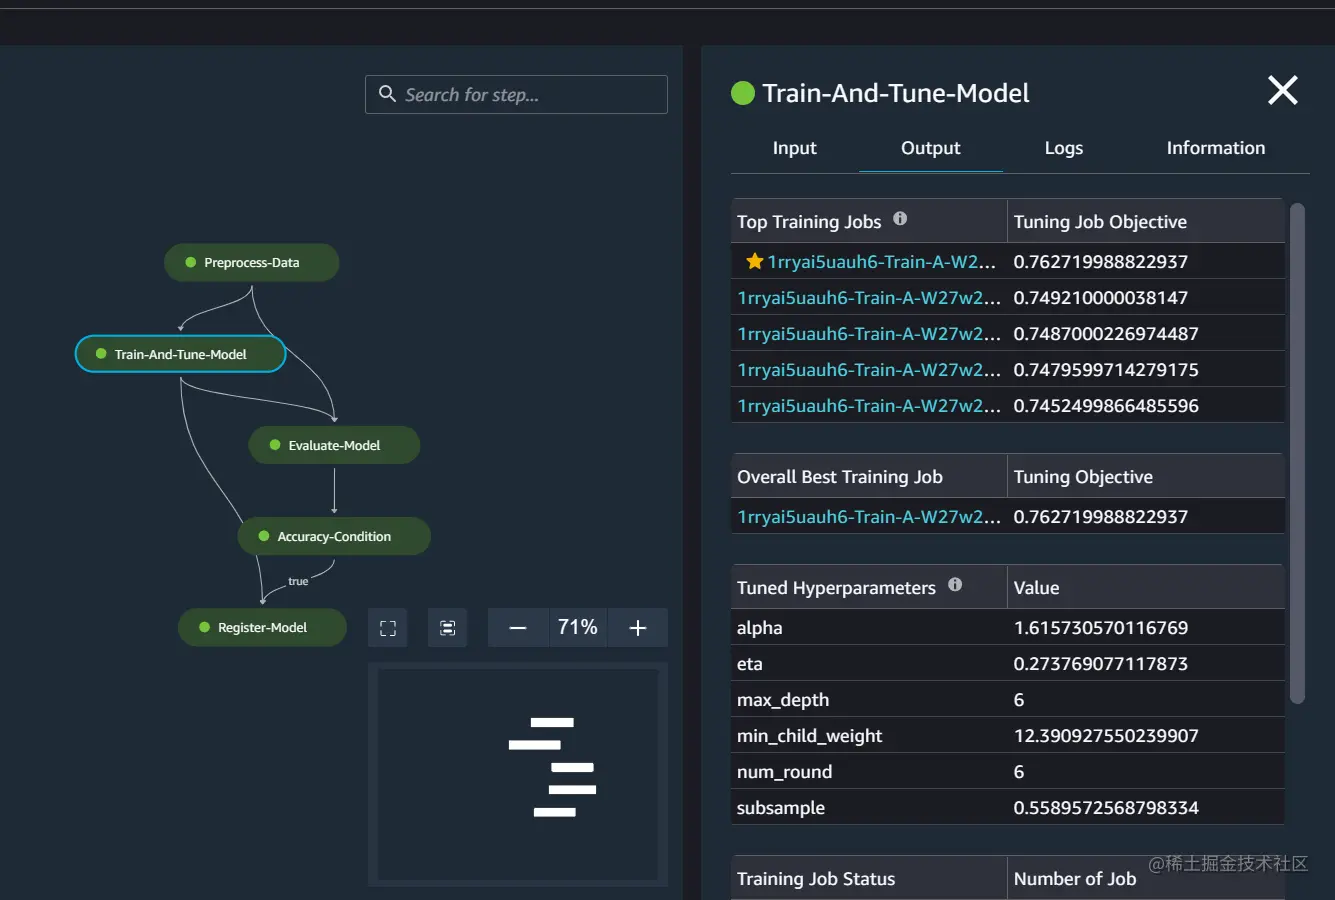1335x900 pixels.
Task: Click the green status dot beside panel title
Action: click(x=743, y=93)
